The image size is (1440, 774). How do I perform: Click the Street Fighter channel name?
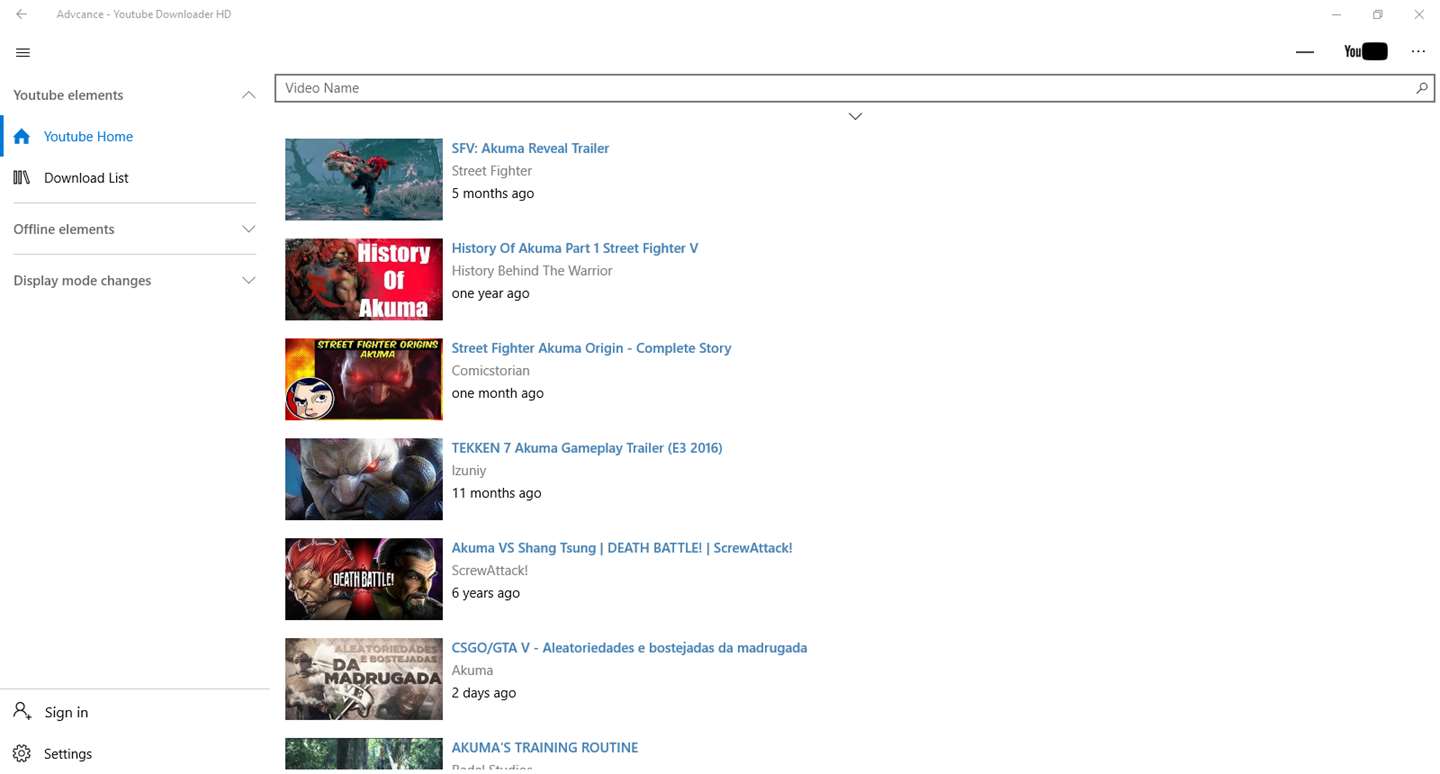[x=492, y=171]
